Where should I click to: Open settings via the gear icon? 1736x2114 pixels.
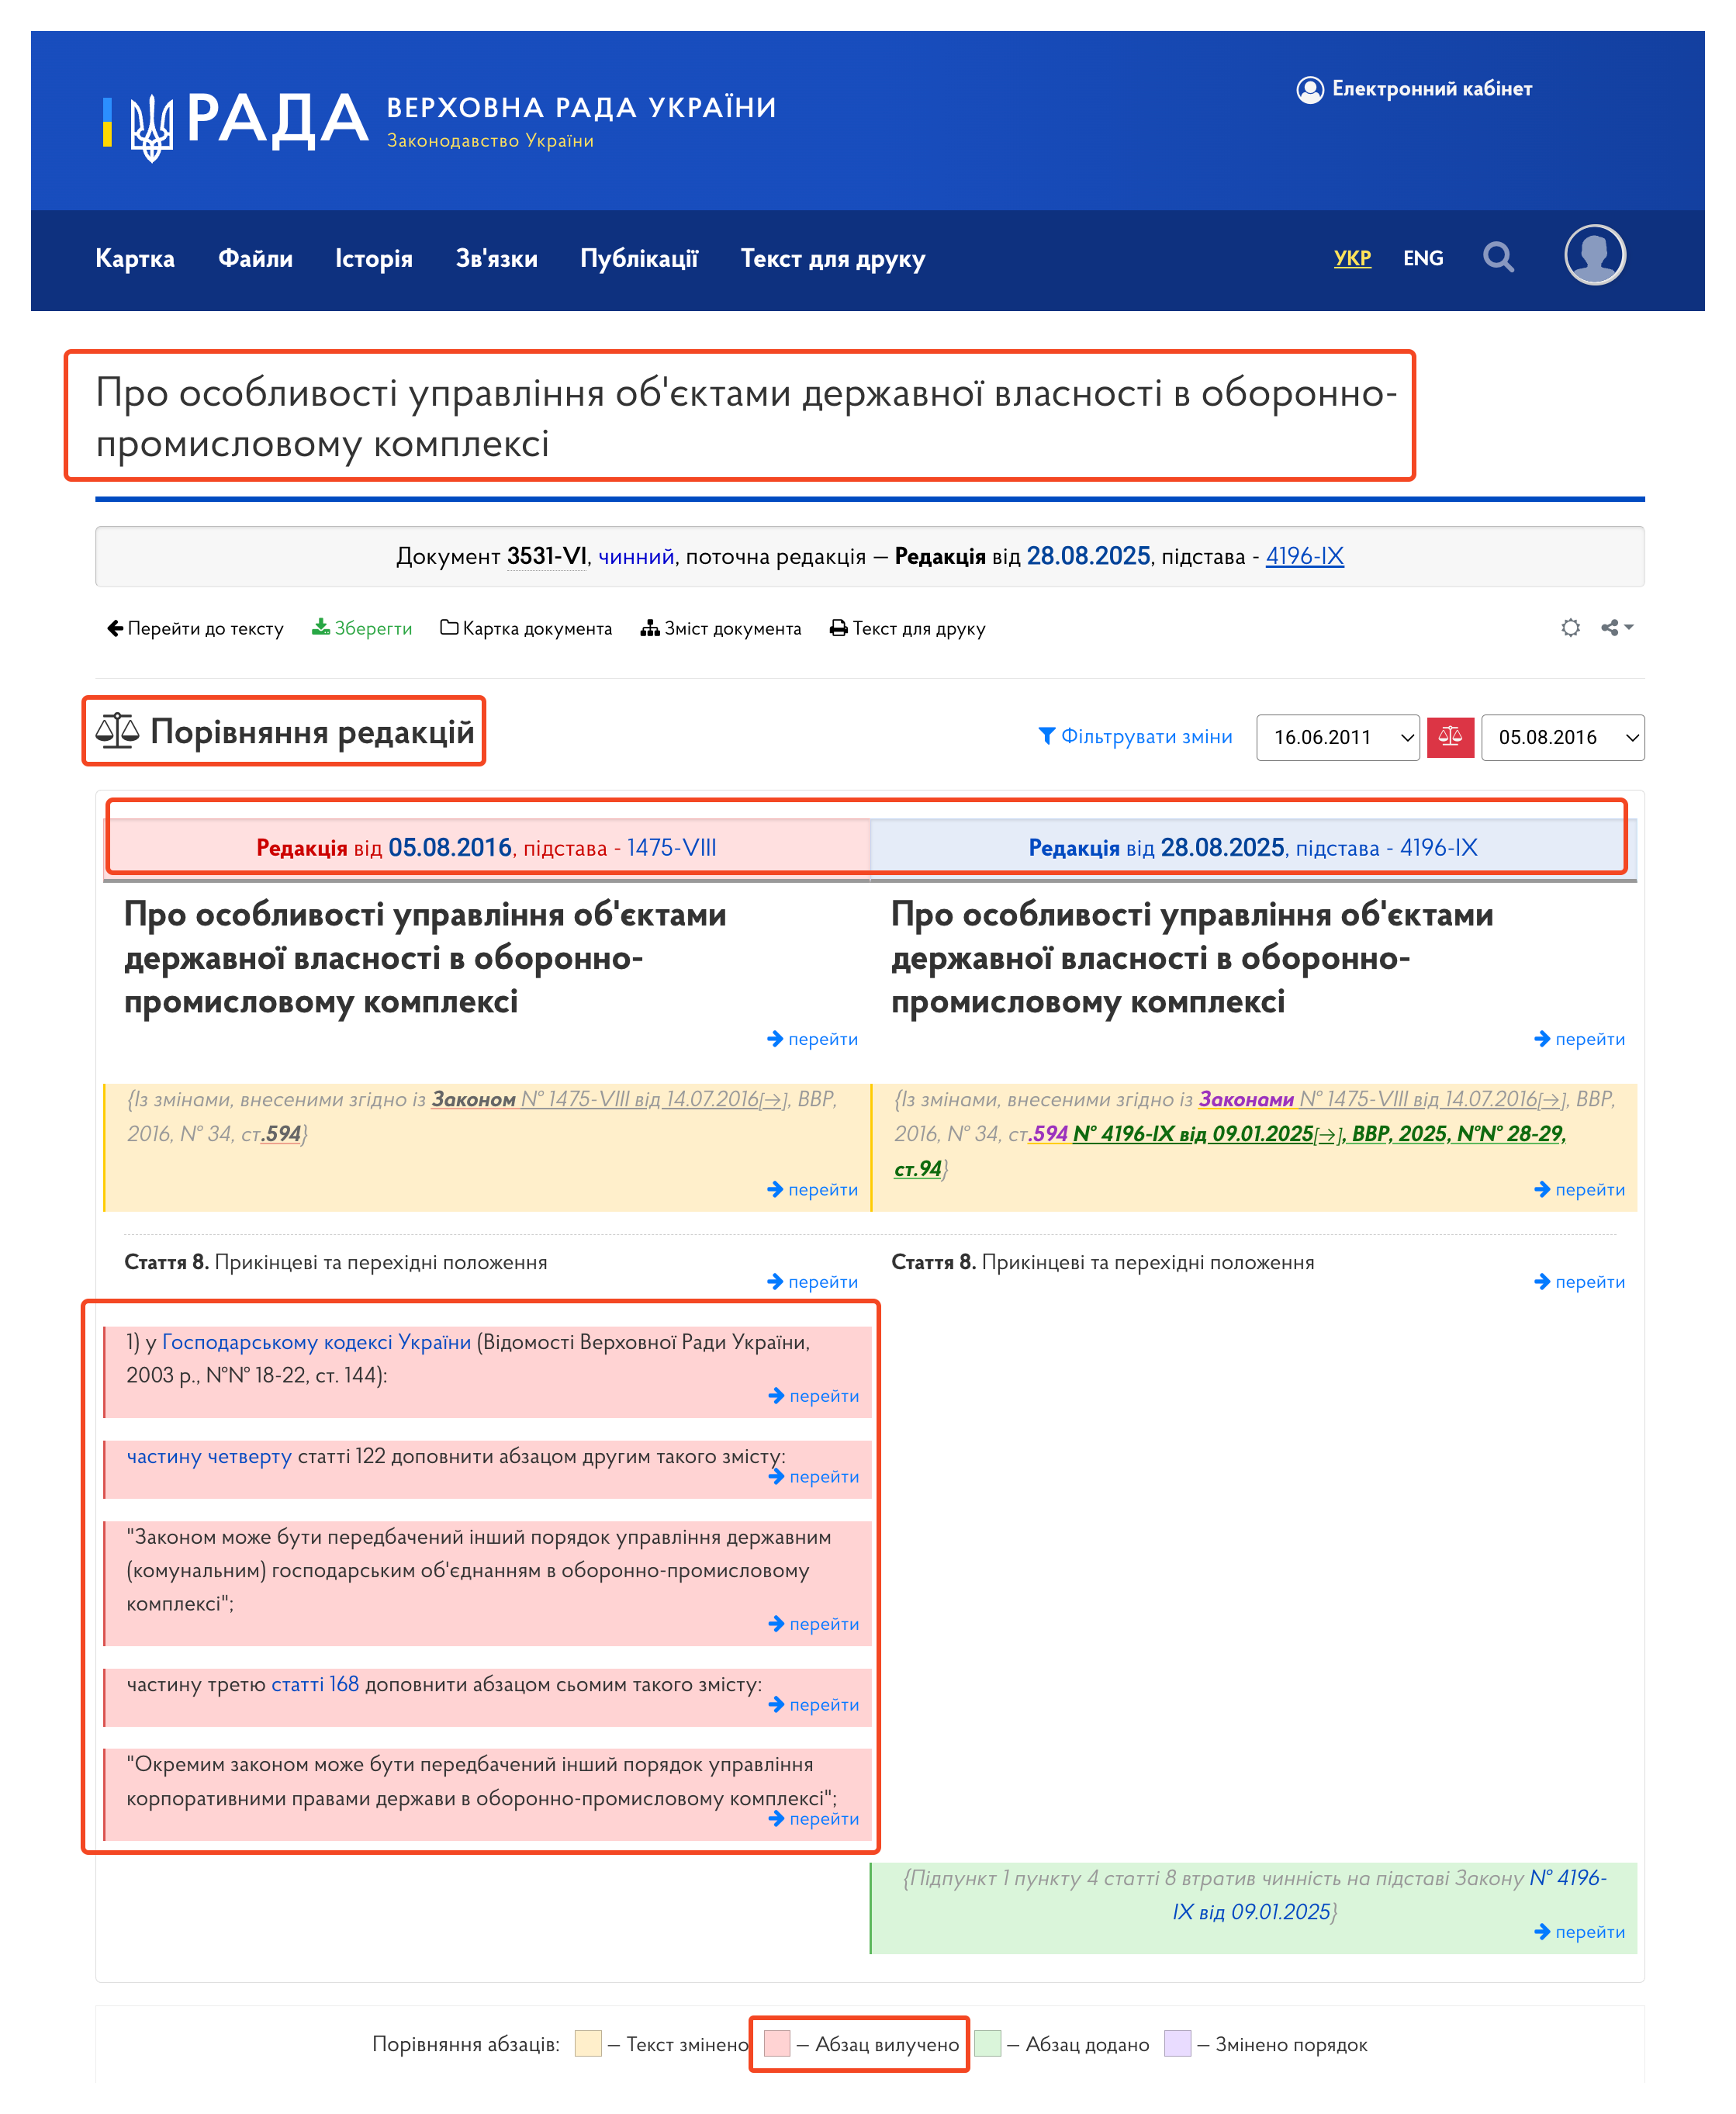(x=1571, y=628)
